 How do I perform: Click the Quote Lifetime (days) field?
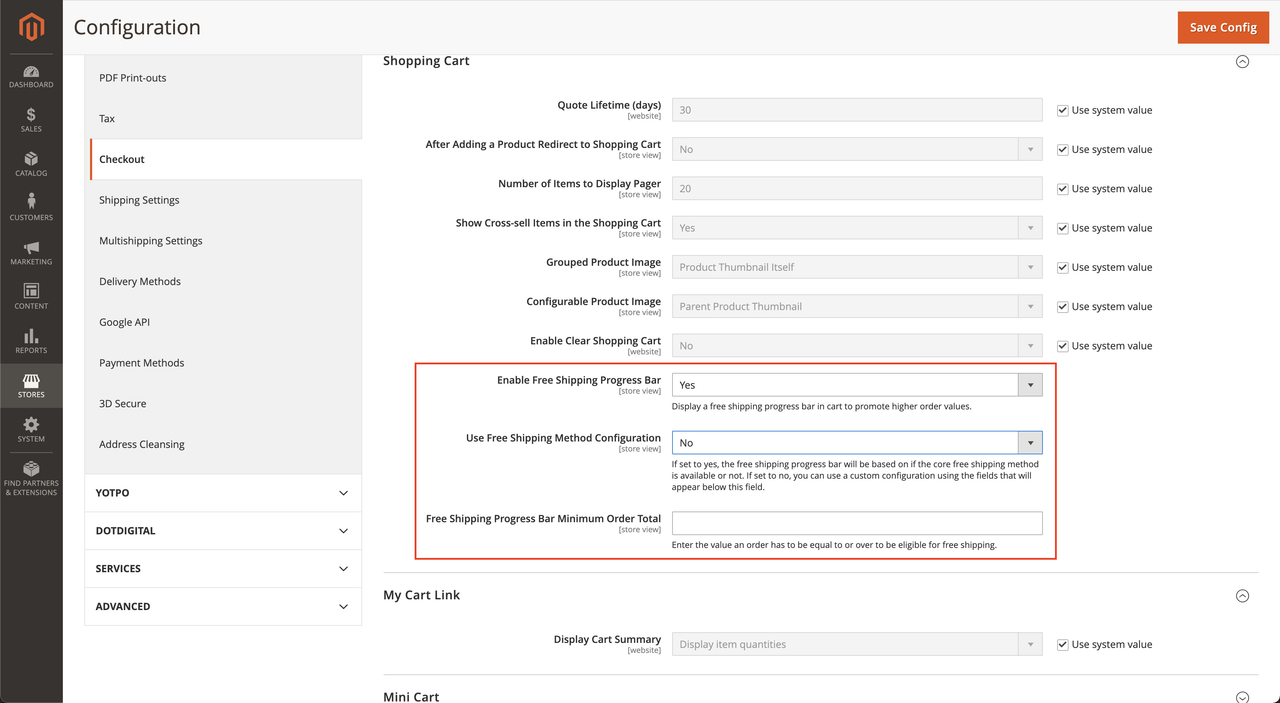[857, 110]
